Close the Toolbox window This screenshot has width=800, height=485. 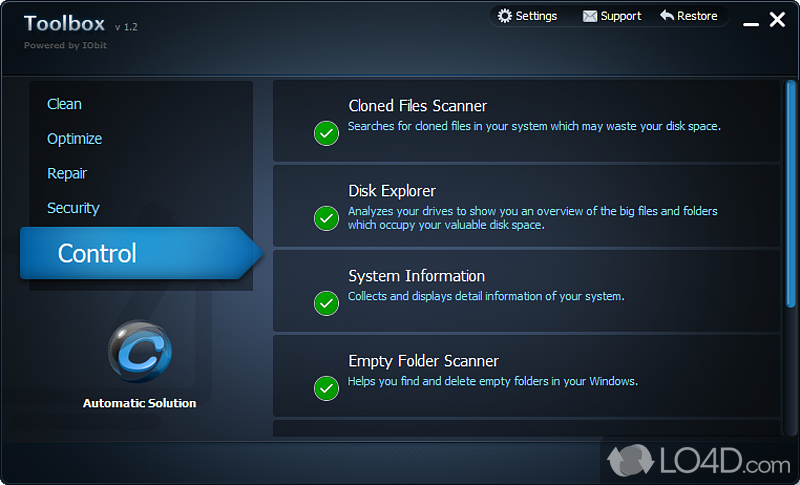click(x=777, y=19)
